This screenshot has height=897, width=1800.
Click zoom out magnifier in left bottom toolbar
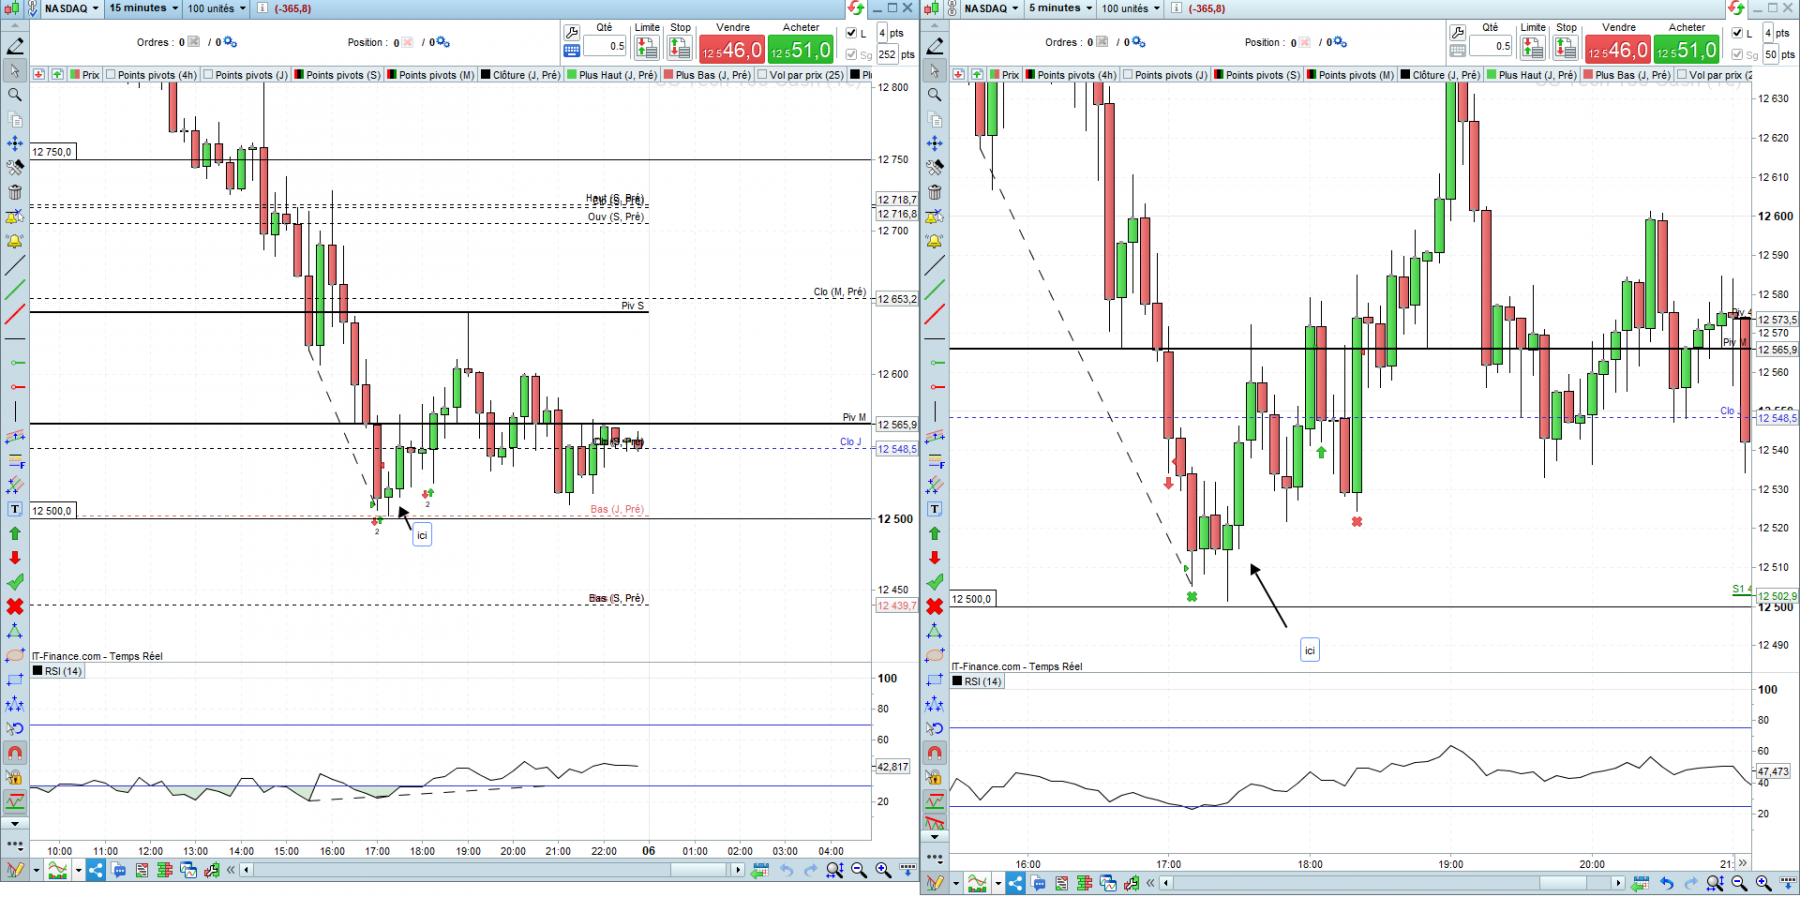(859, 870)
